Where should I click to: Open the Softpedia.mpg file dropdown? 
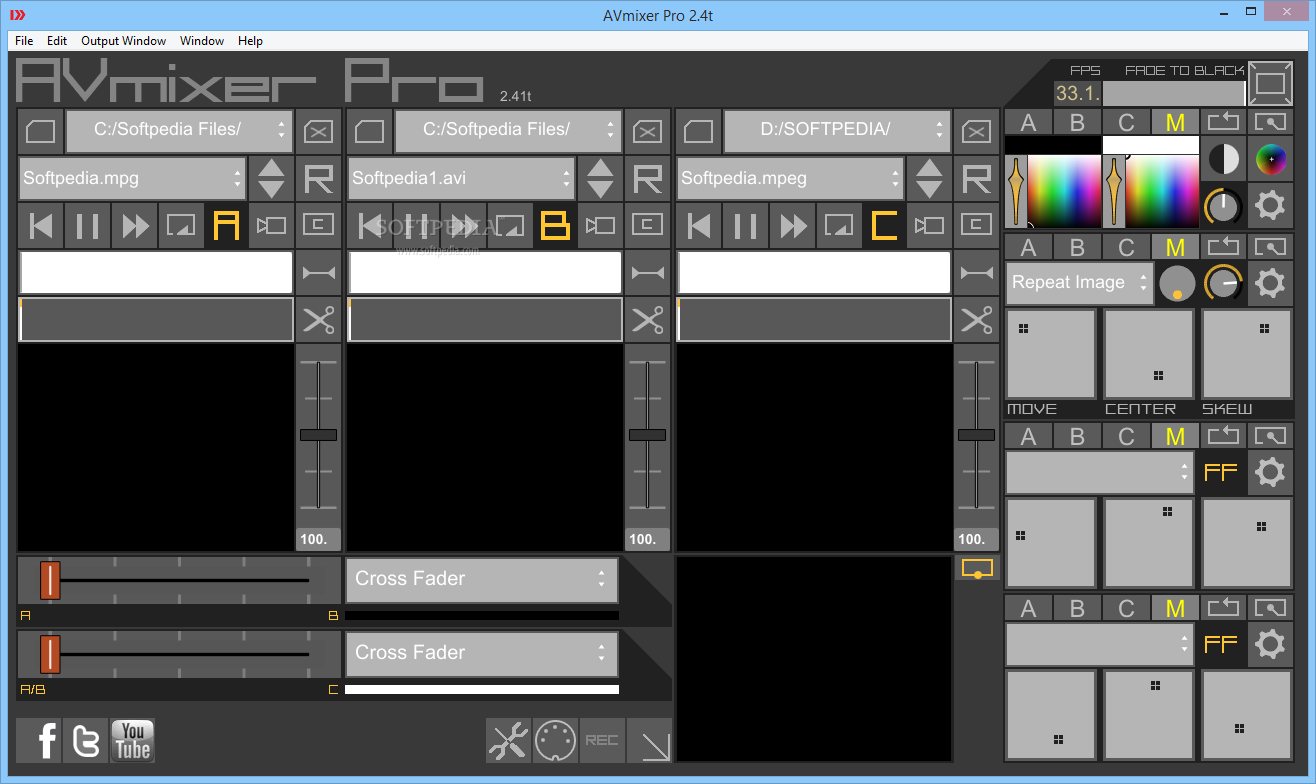[132, 179]
